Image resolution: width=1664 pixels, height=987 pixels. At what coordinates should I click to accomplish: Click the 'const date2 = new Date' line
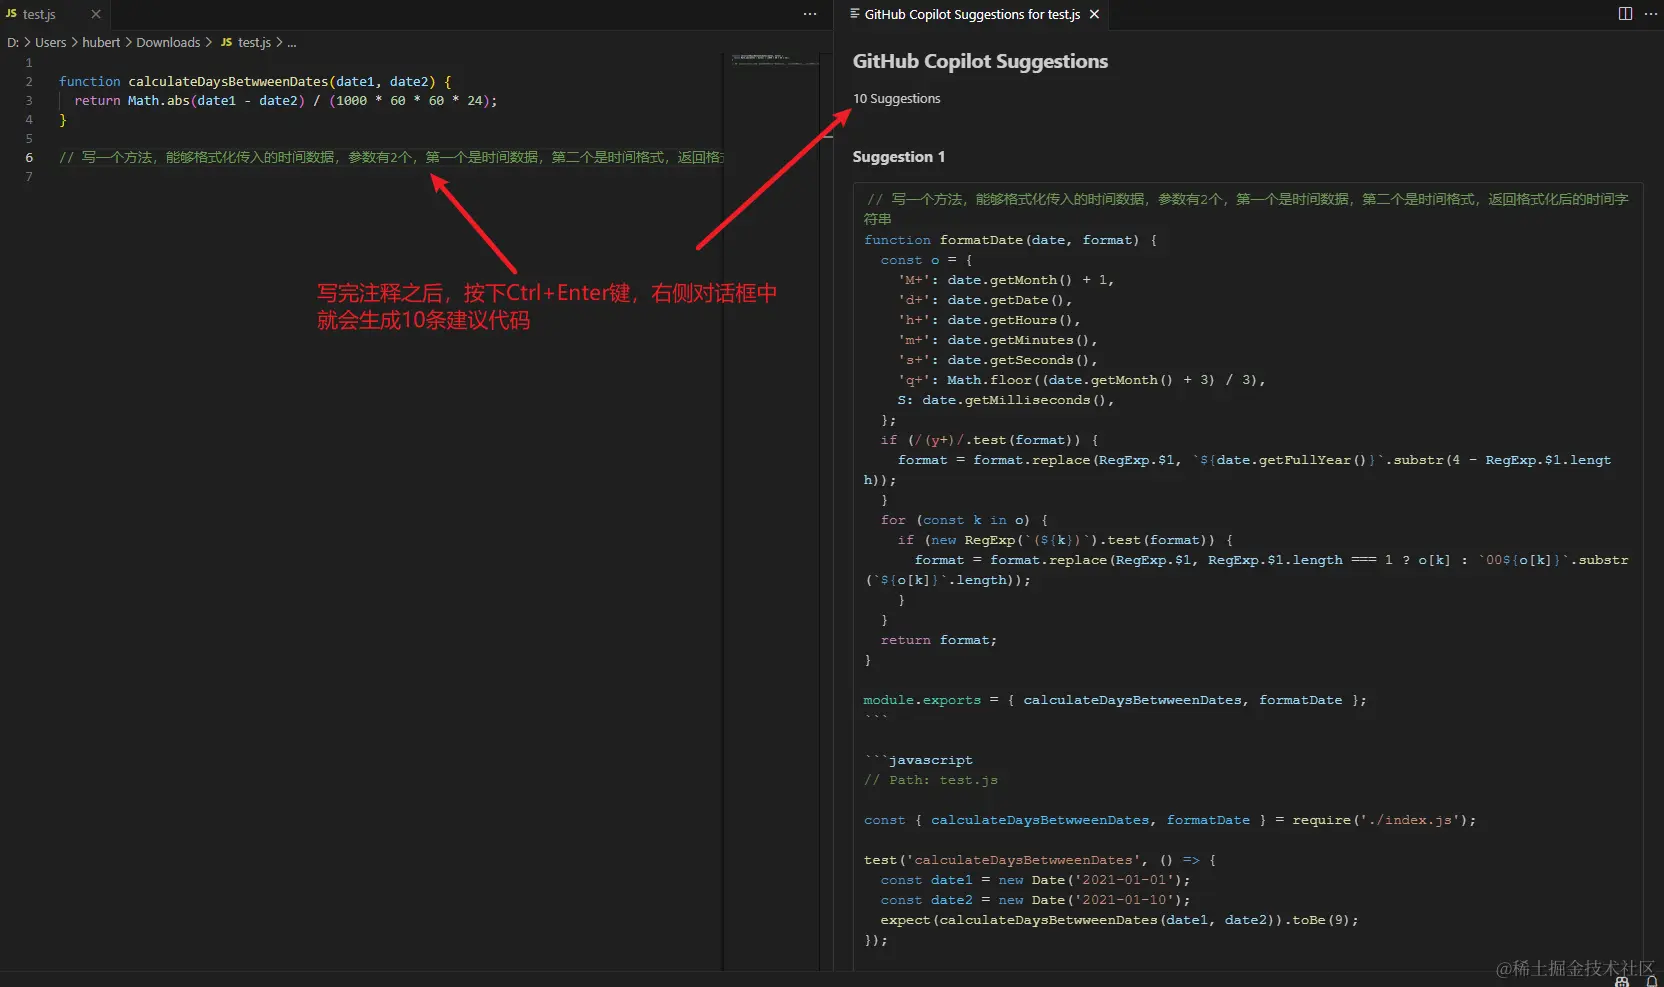point(1036,900)
